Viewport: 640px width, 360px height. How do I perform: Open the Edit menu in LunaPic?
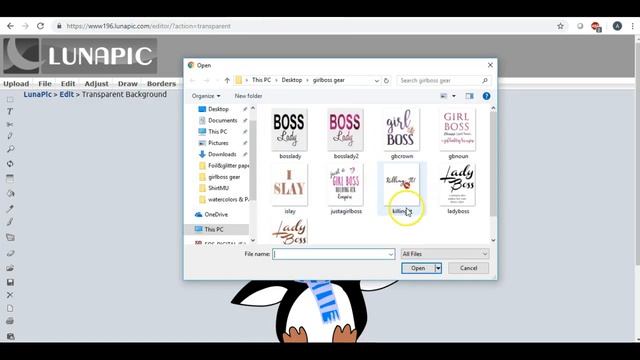pos(68,84)
